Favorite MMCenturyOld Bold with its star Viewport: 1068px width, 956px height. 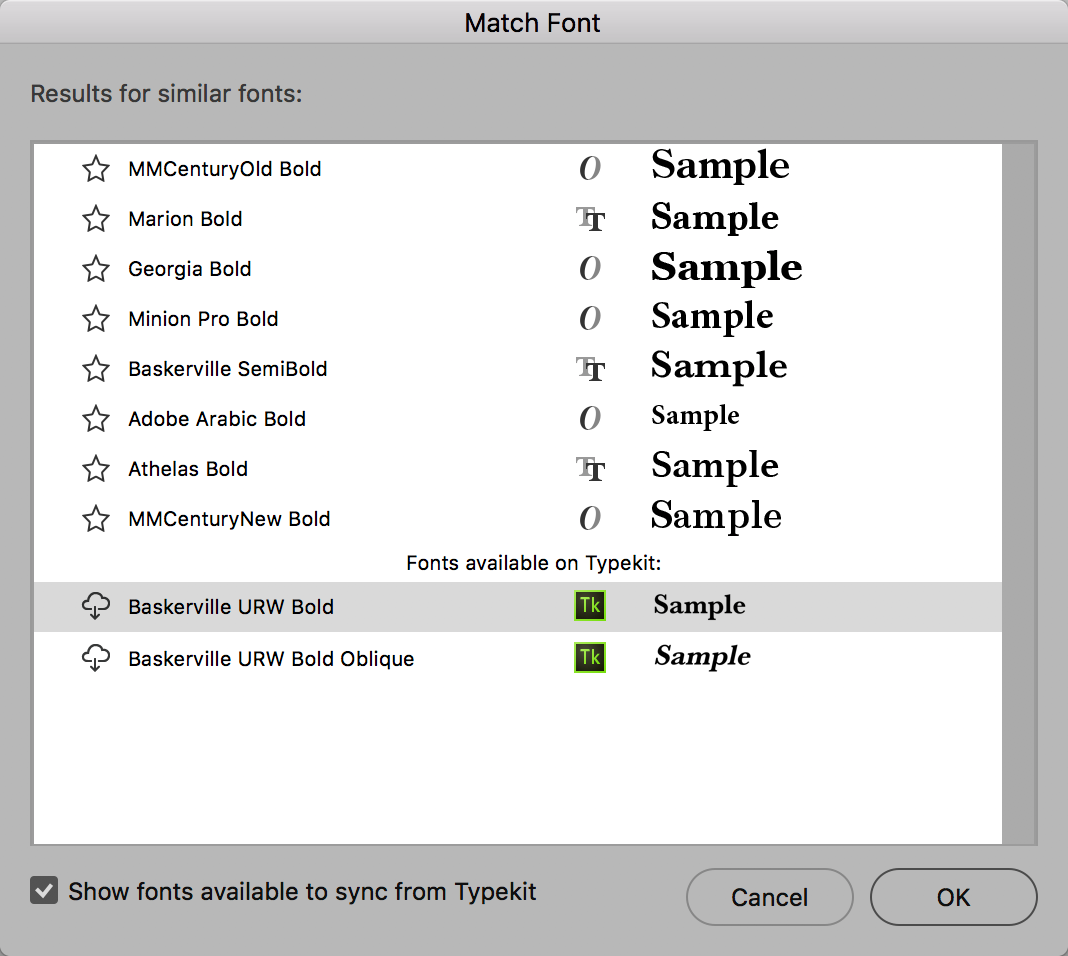point(96,169)
